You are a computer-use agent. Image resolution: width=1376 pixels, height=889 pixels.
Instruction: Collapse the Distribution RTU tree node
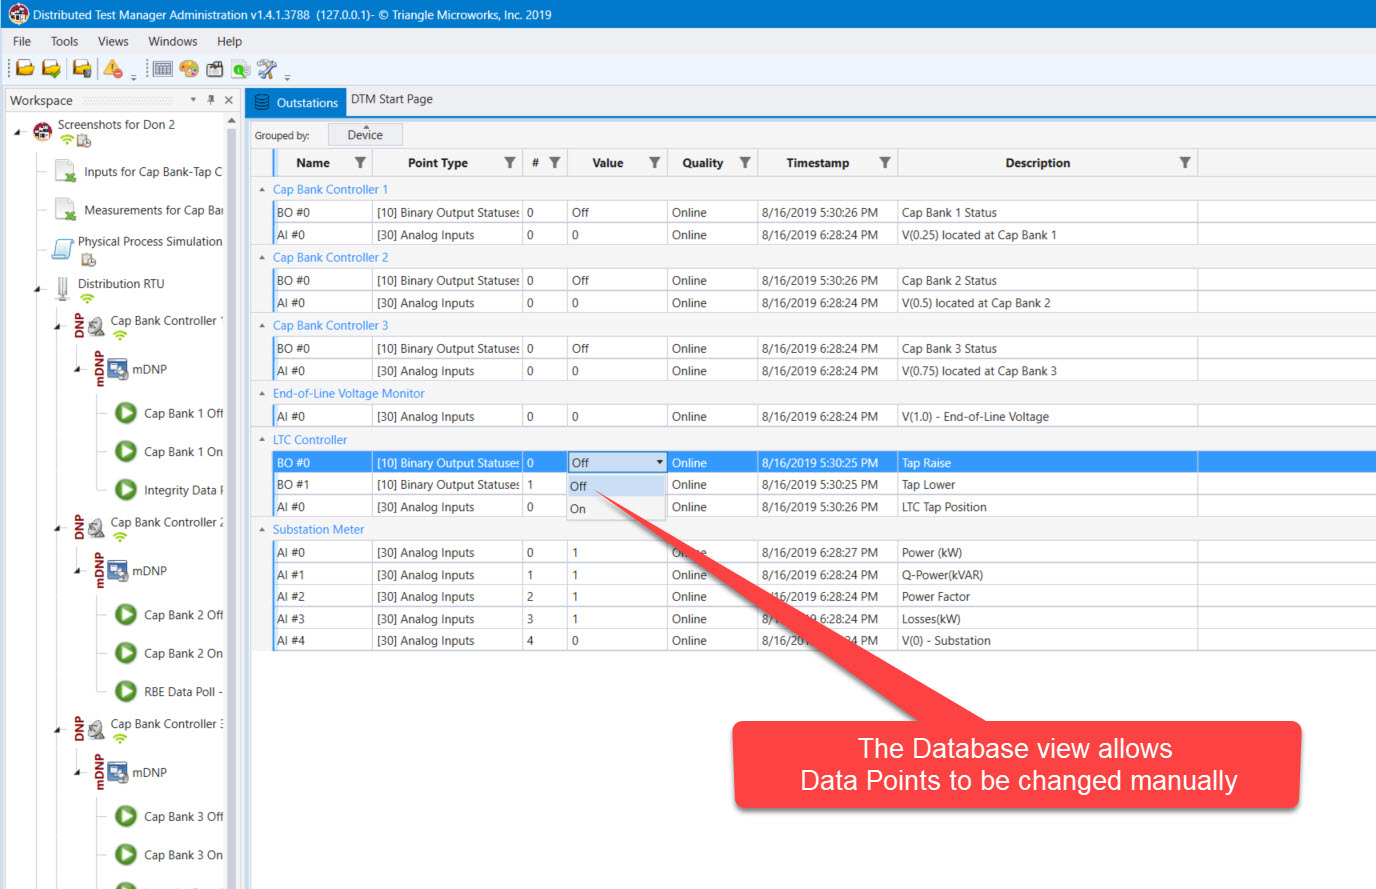[x=38, y=289]
